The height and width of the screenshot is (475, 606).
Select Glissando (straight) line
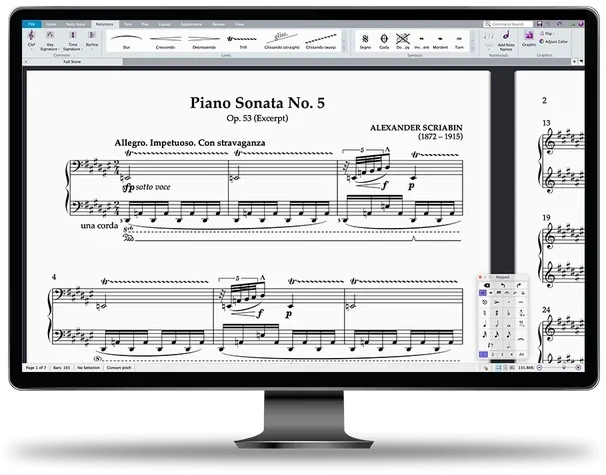282,41
